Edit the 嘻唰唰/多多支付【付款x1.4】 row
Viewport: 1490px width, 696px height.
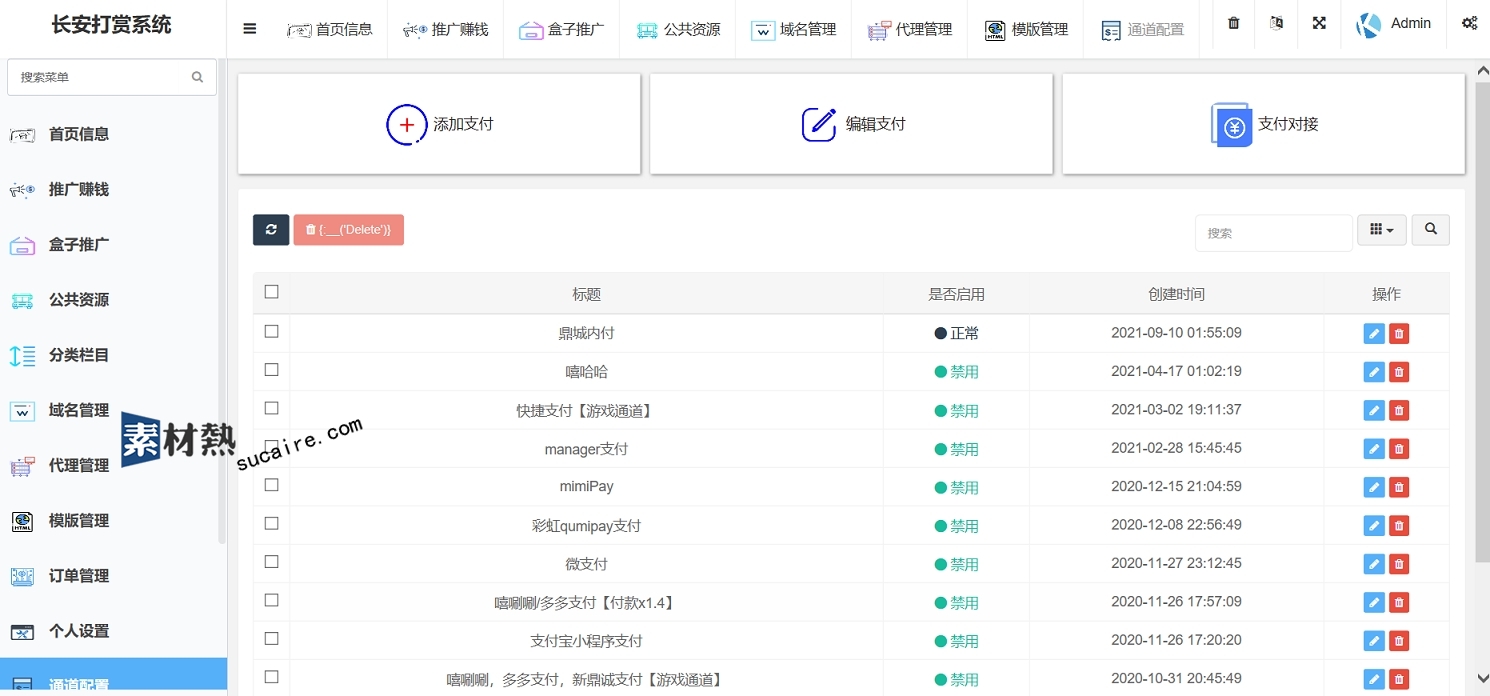coord(1374,602)
